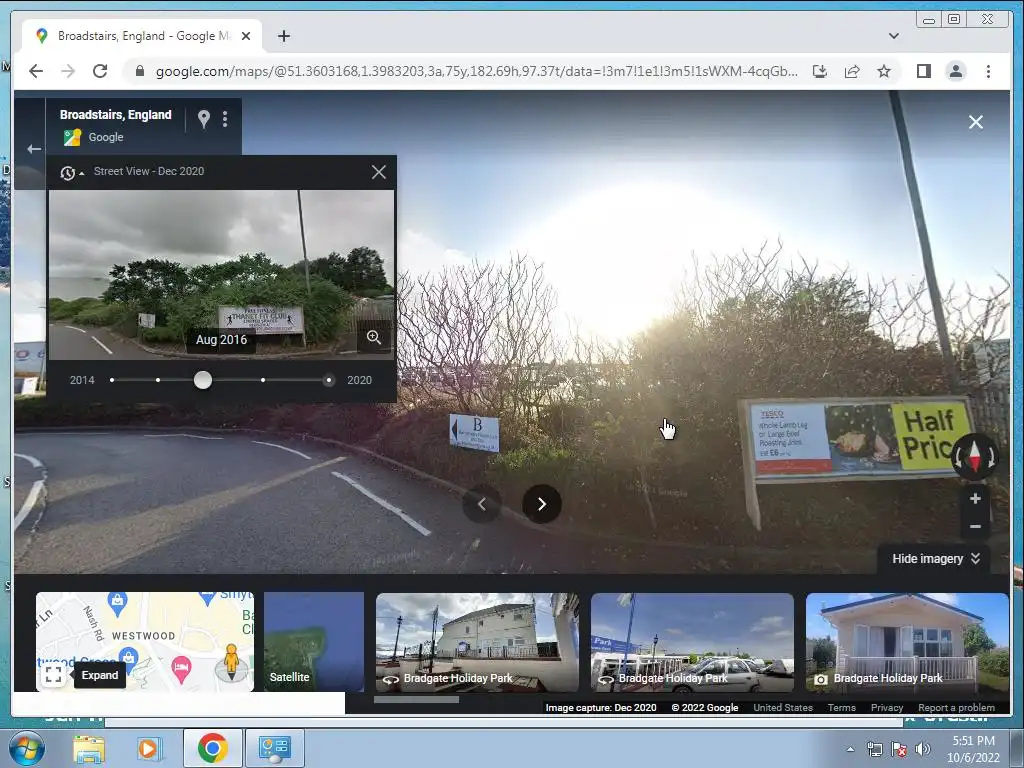The image size is (1024, 768).
Task: Open the Chrome three-dot menu
Action: pyautogui.click(x=988, y=71)
